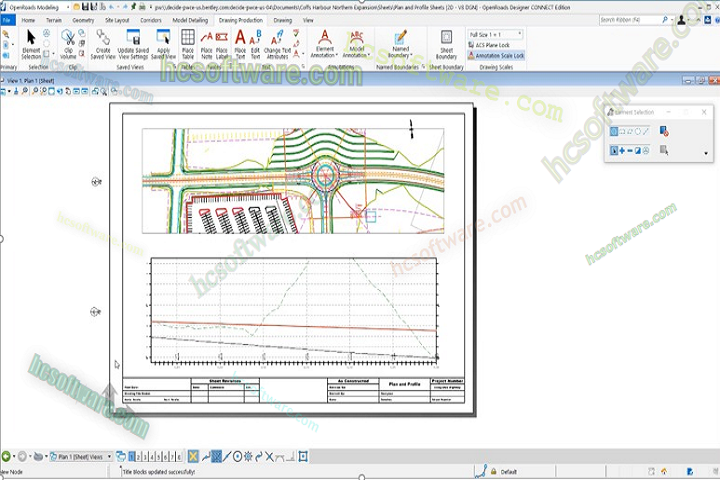Click Create Saved View
Image resolution: width=720 pixels, height=480 pixels.
[103, 44]
